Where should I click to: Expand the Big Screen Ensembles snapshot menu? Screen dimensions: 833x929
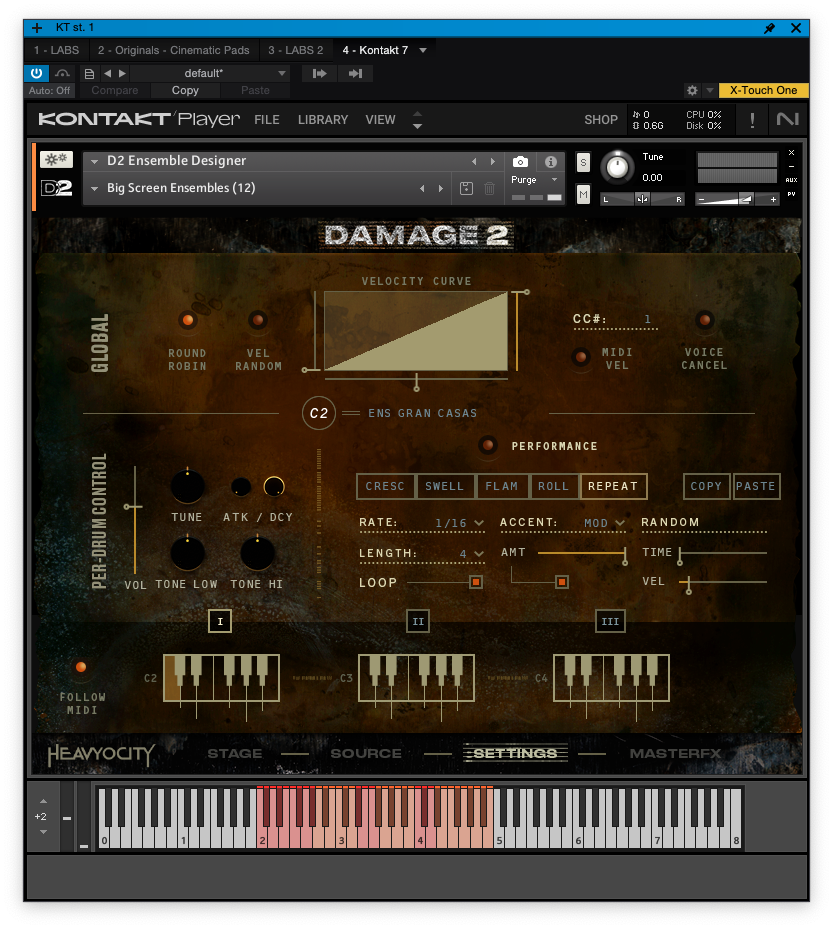94,188
